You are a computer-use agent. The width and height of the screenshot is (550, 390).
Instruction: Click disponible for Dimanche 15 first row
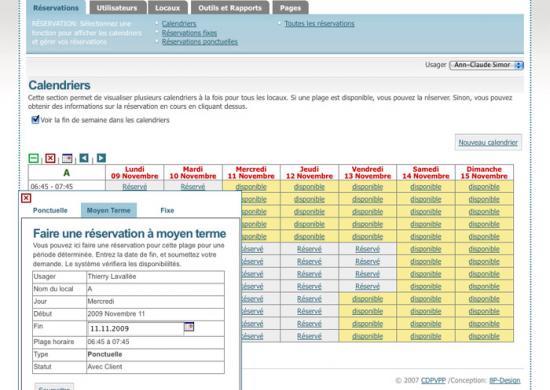(484, 187)
